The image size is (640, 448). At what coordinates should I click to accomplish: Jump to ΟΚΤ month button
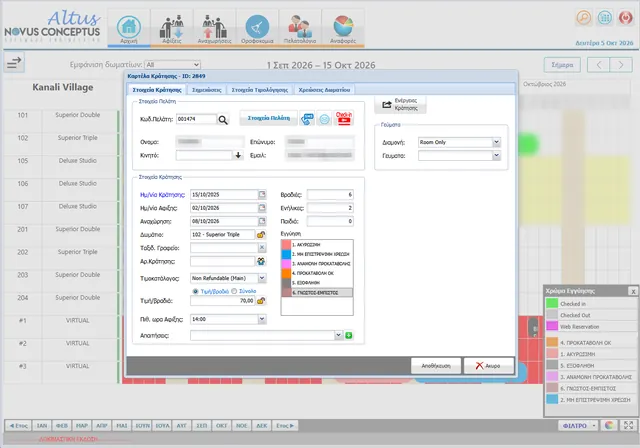pos(222,426)
